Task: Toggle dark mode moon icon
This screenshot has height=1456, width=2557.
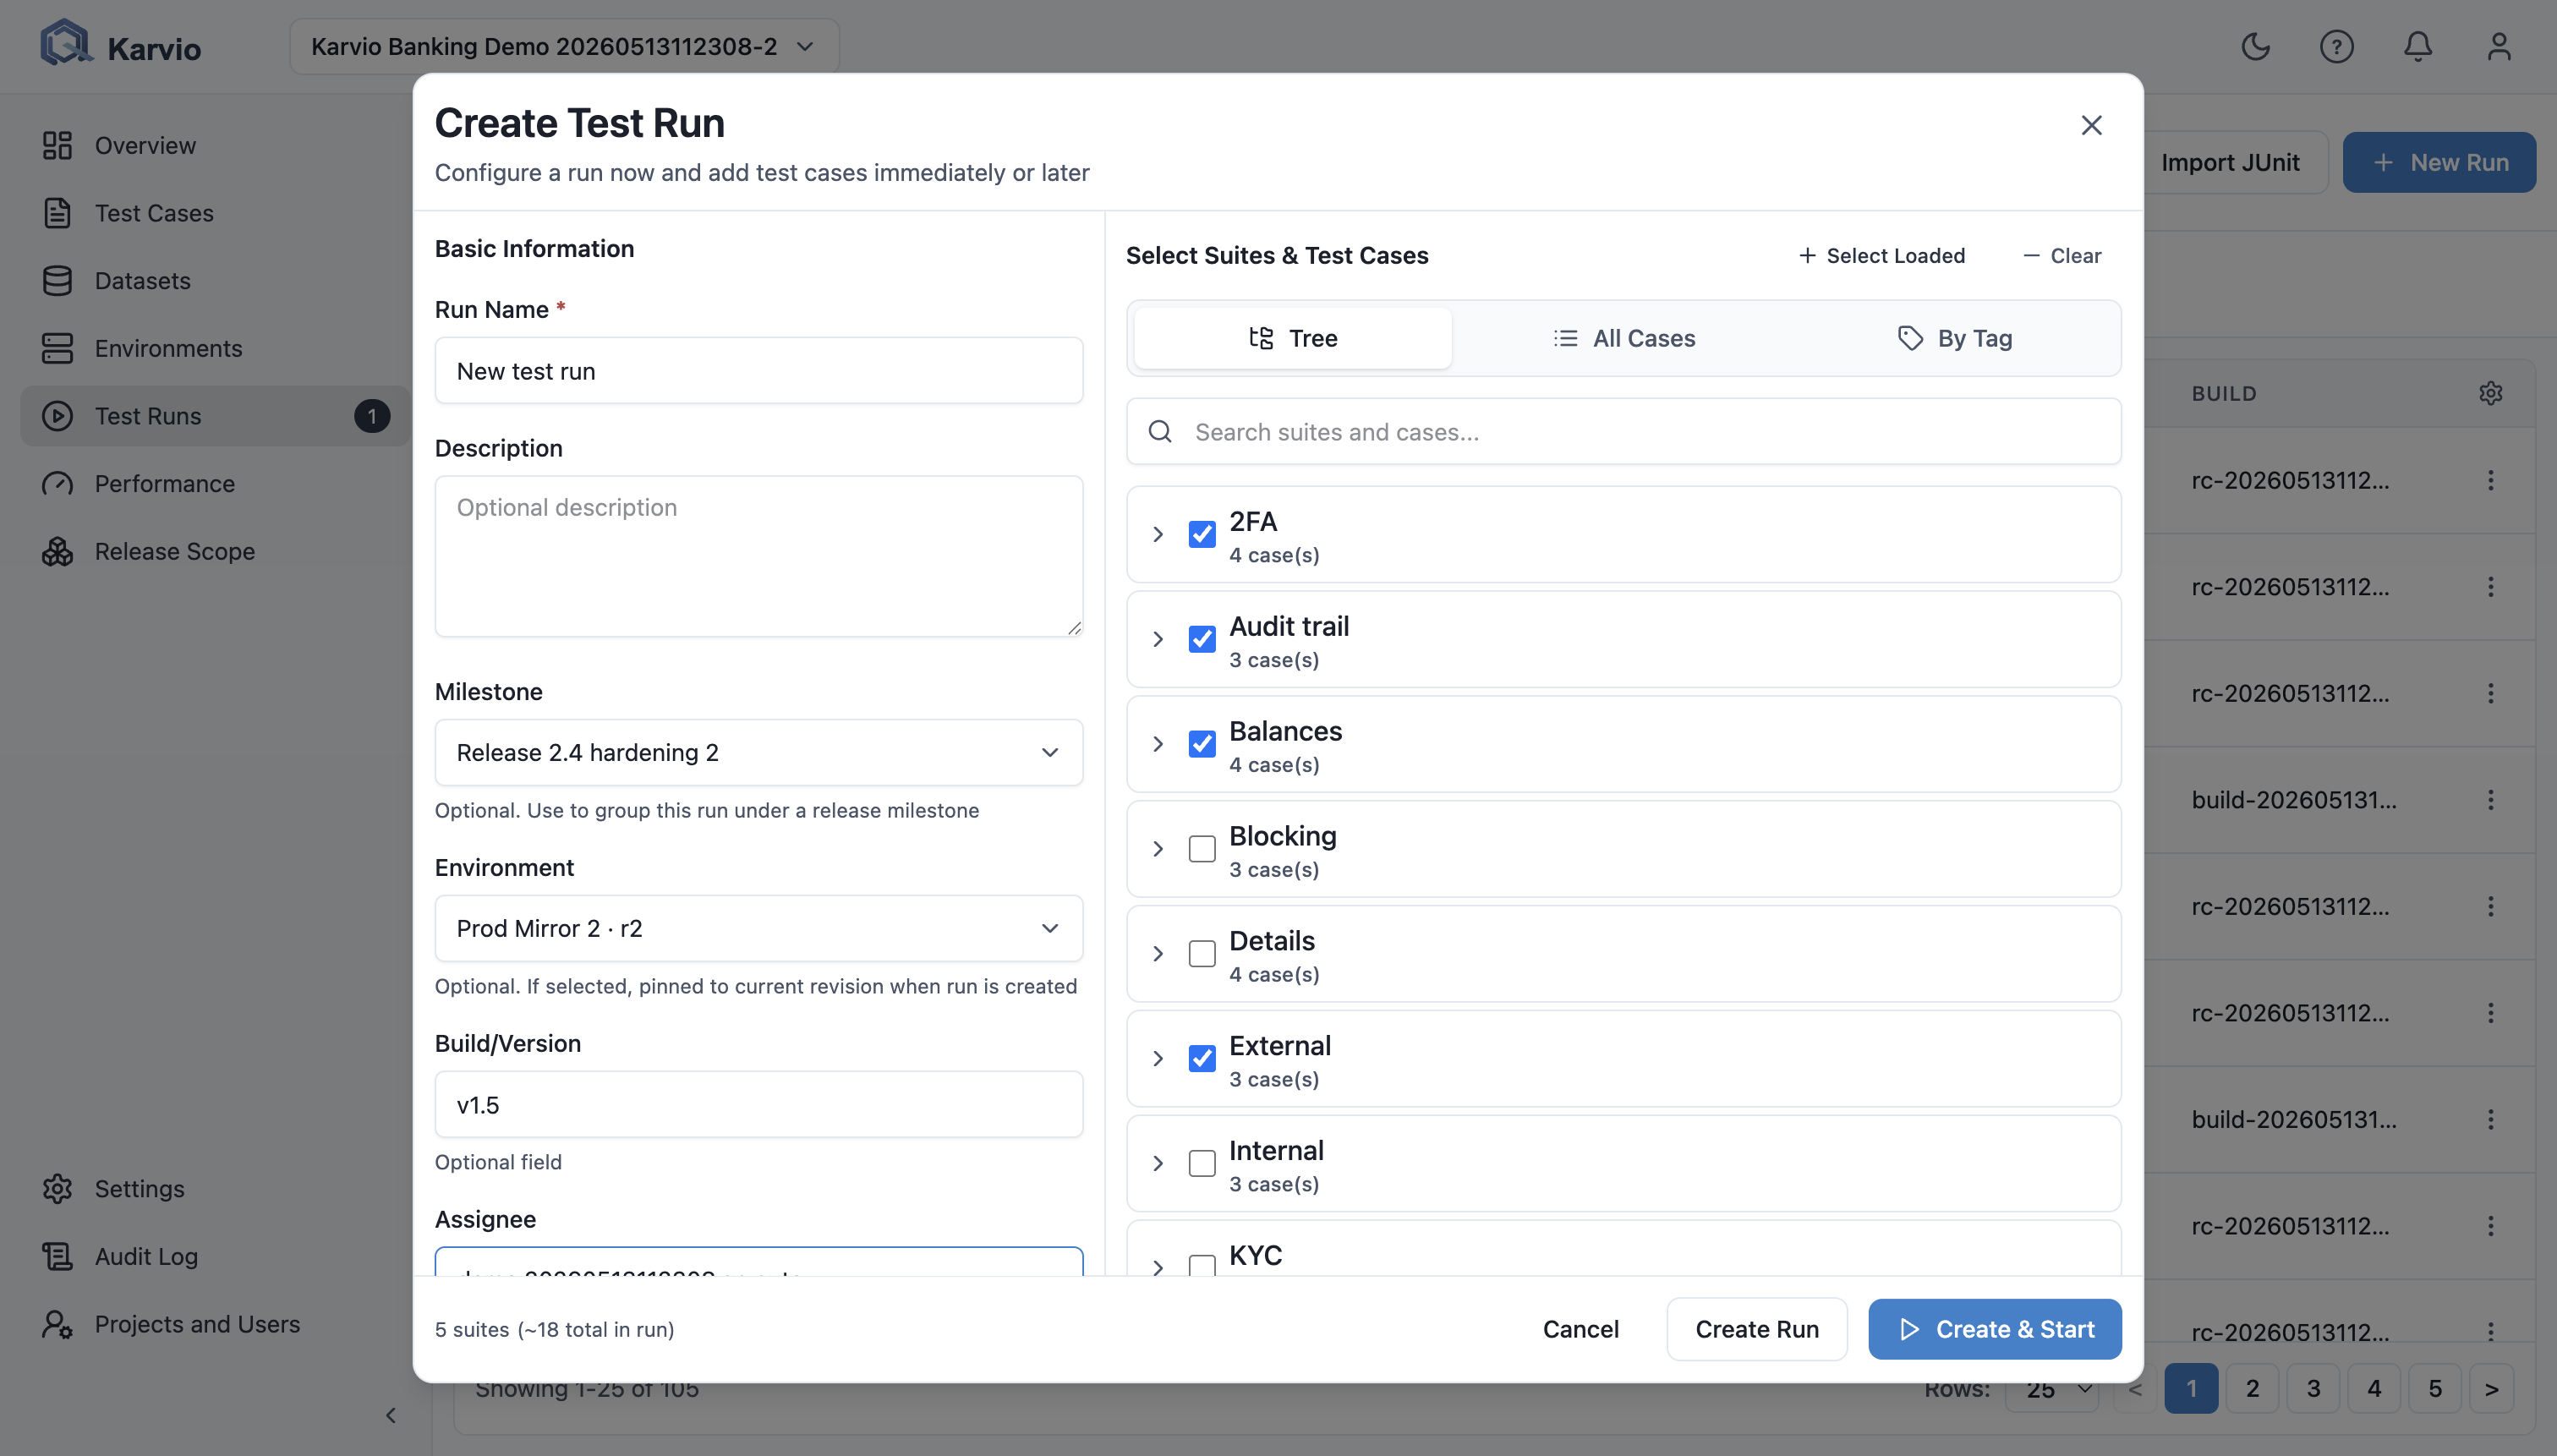Action: pyautogui.click(x=2256, y=46)
